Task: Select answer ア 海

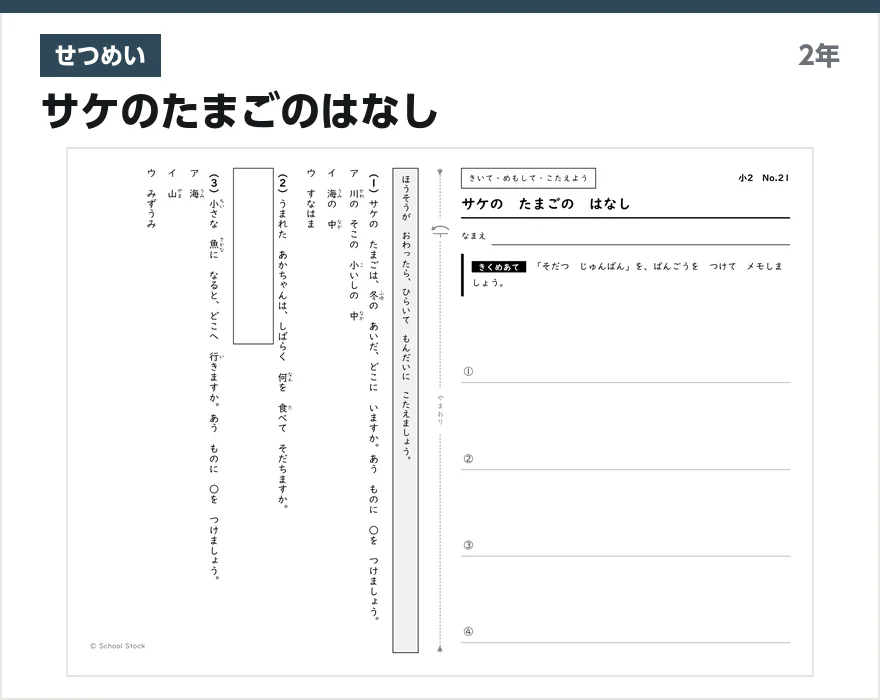Action: coord(195,184)
